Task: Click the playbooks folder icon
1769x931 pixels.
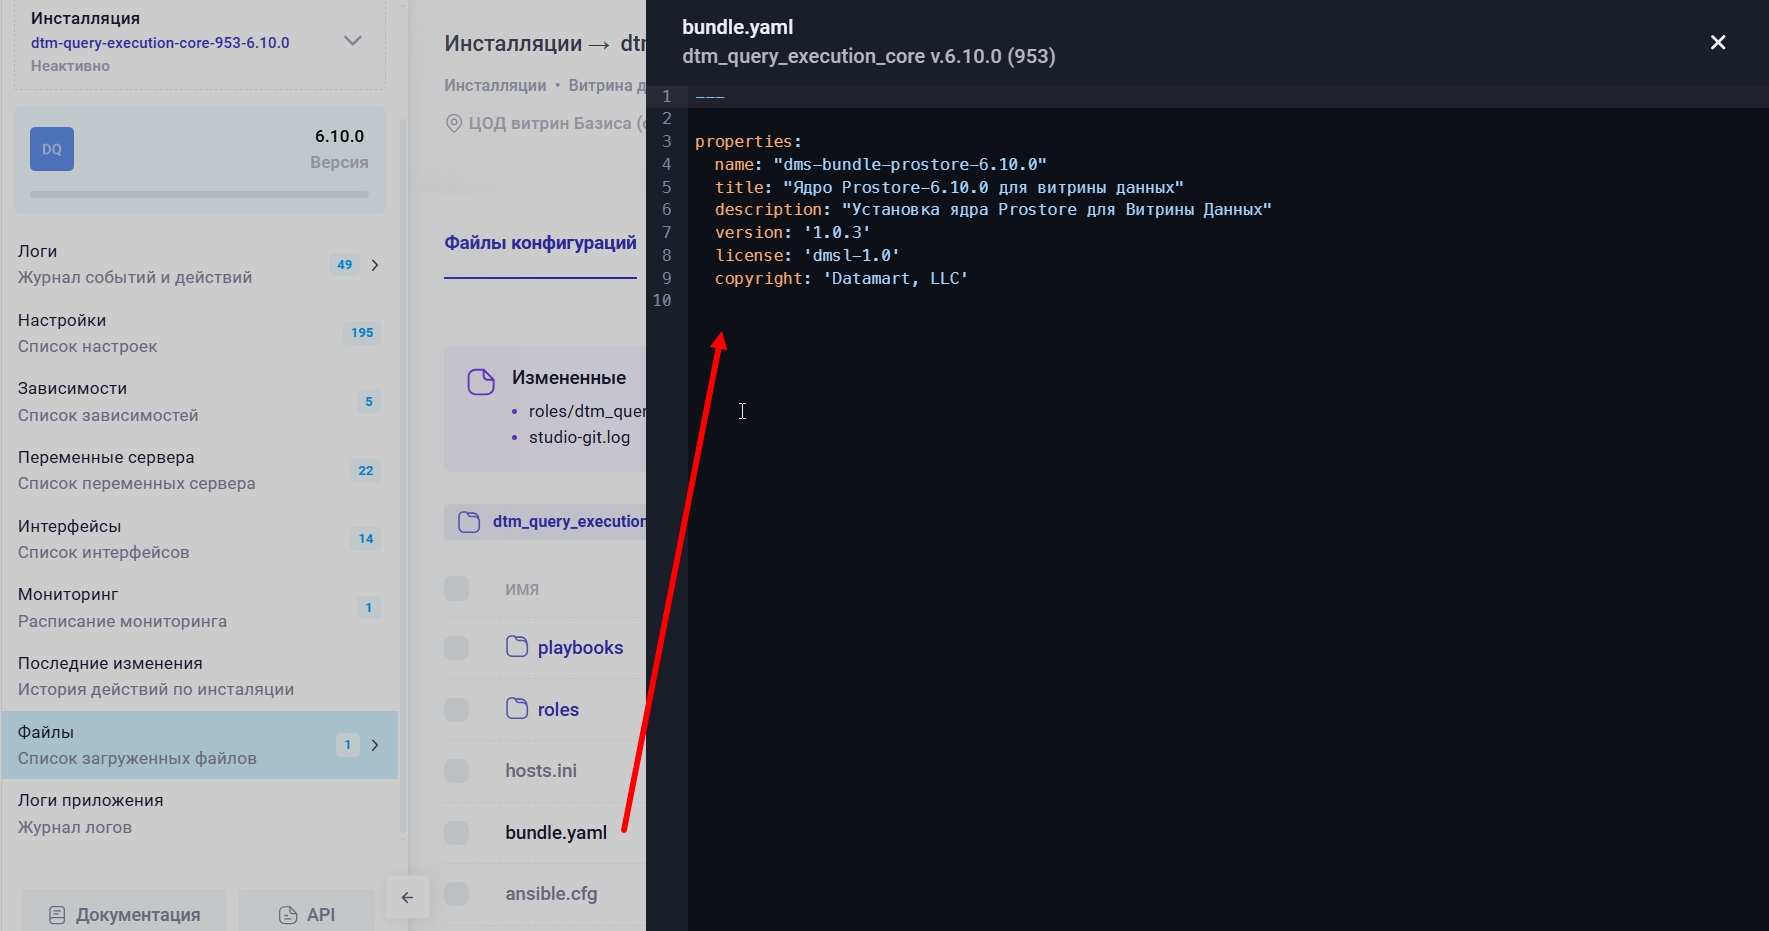Action: [517, 647]
